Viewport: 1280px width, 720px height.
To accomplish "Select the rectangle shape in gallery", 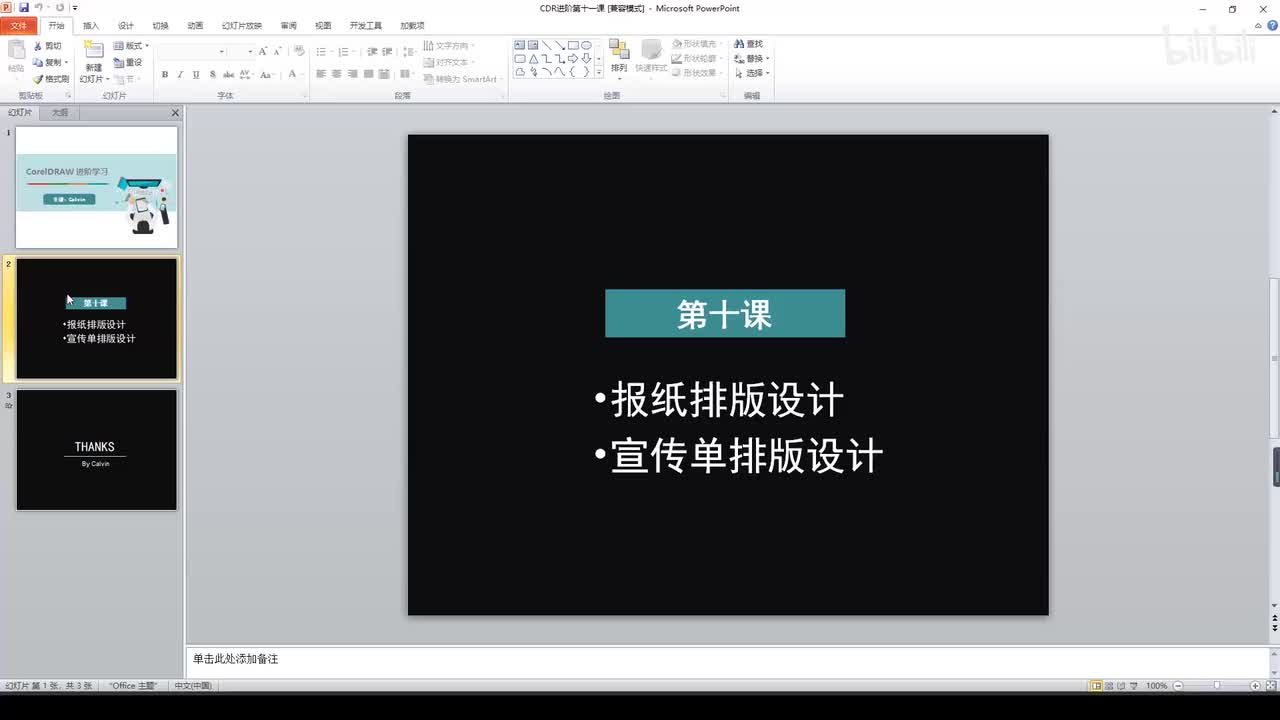I will point(573,45).
